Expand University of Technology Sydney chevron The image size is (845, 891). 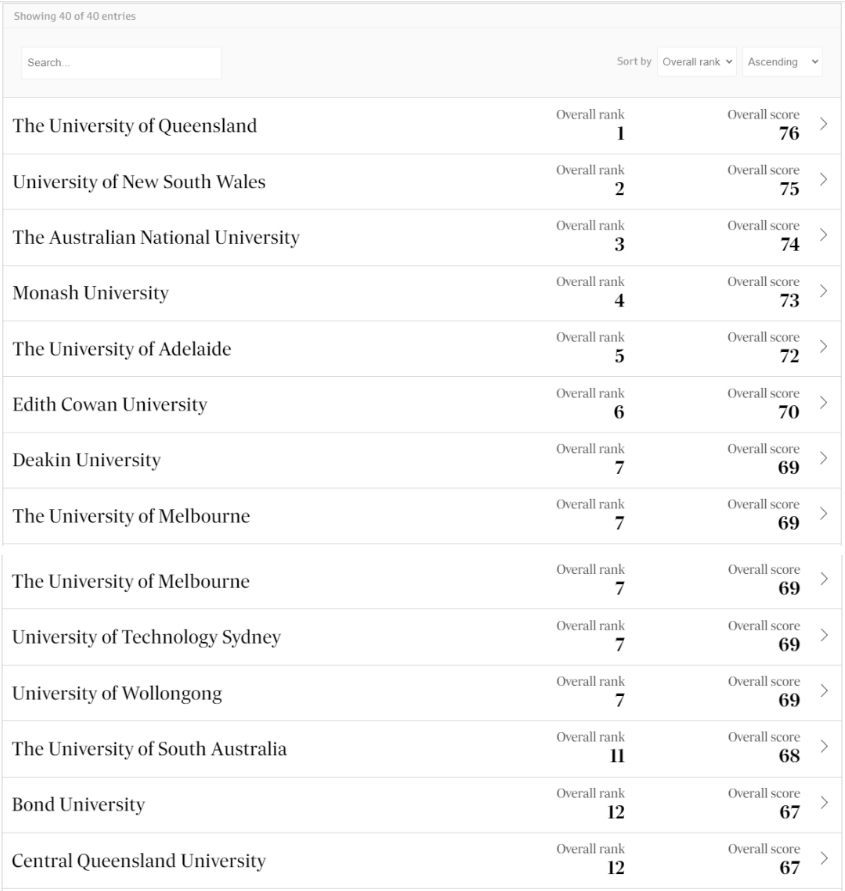823,635
